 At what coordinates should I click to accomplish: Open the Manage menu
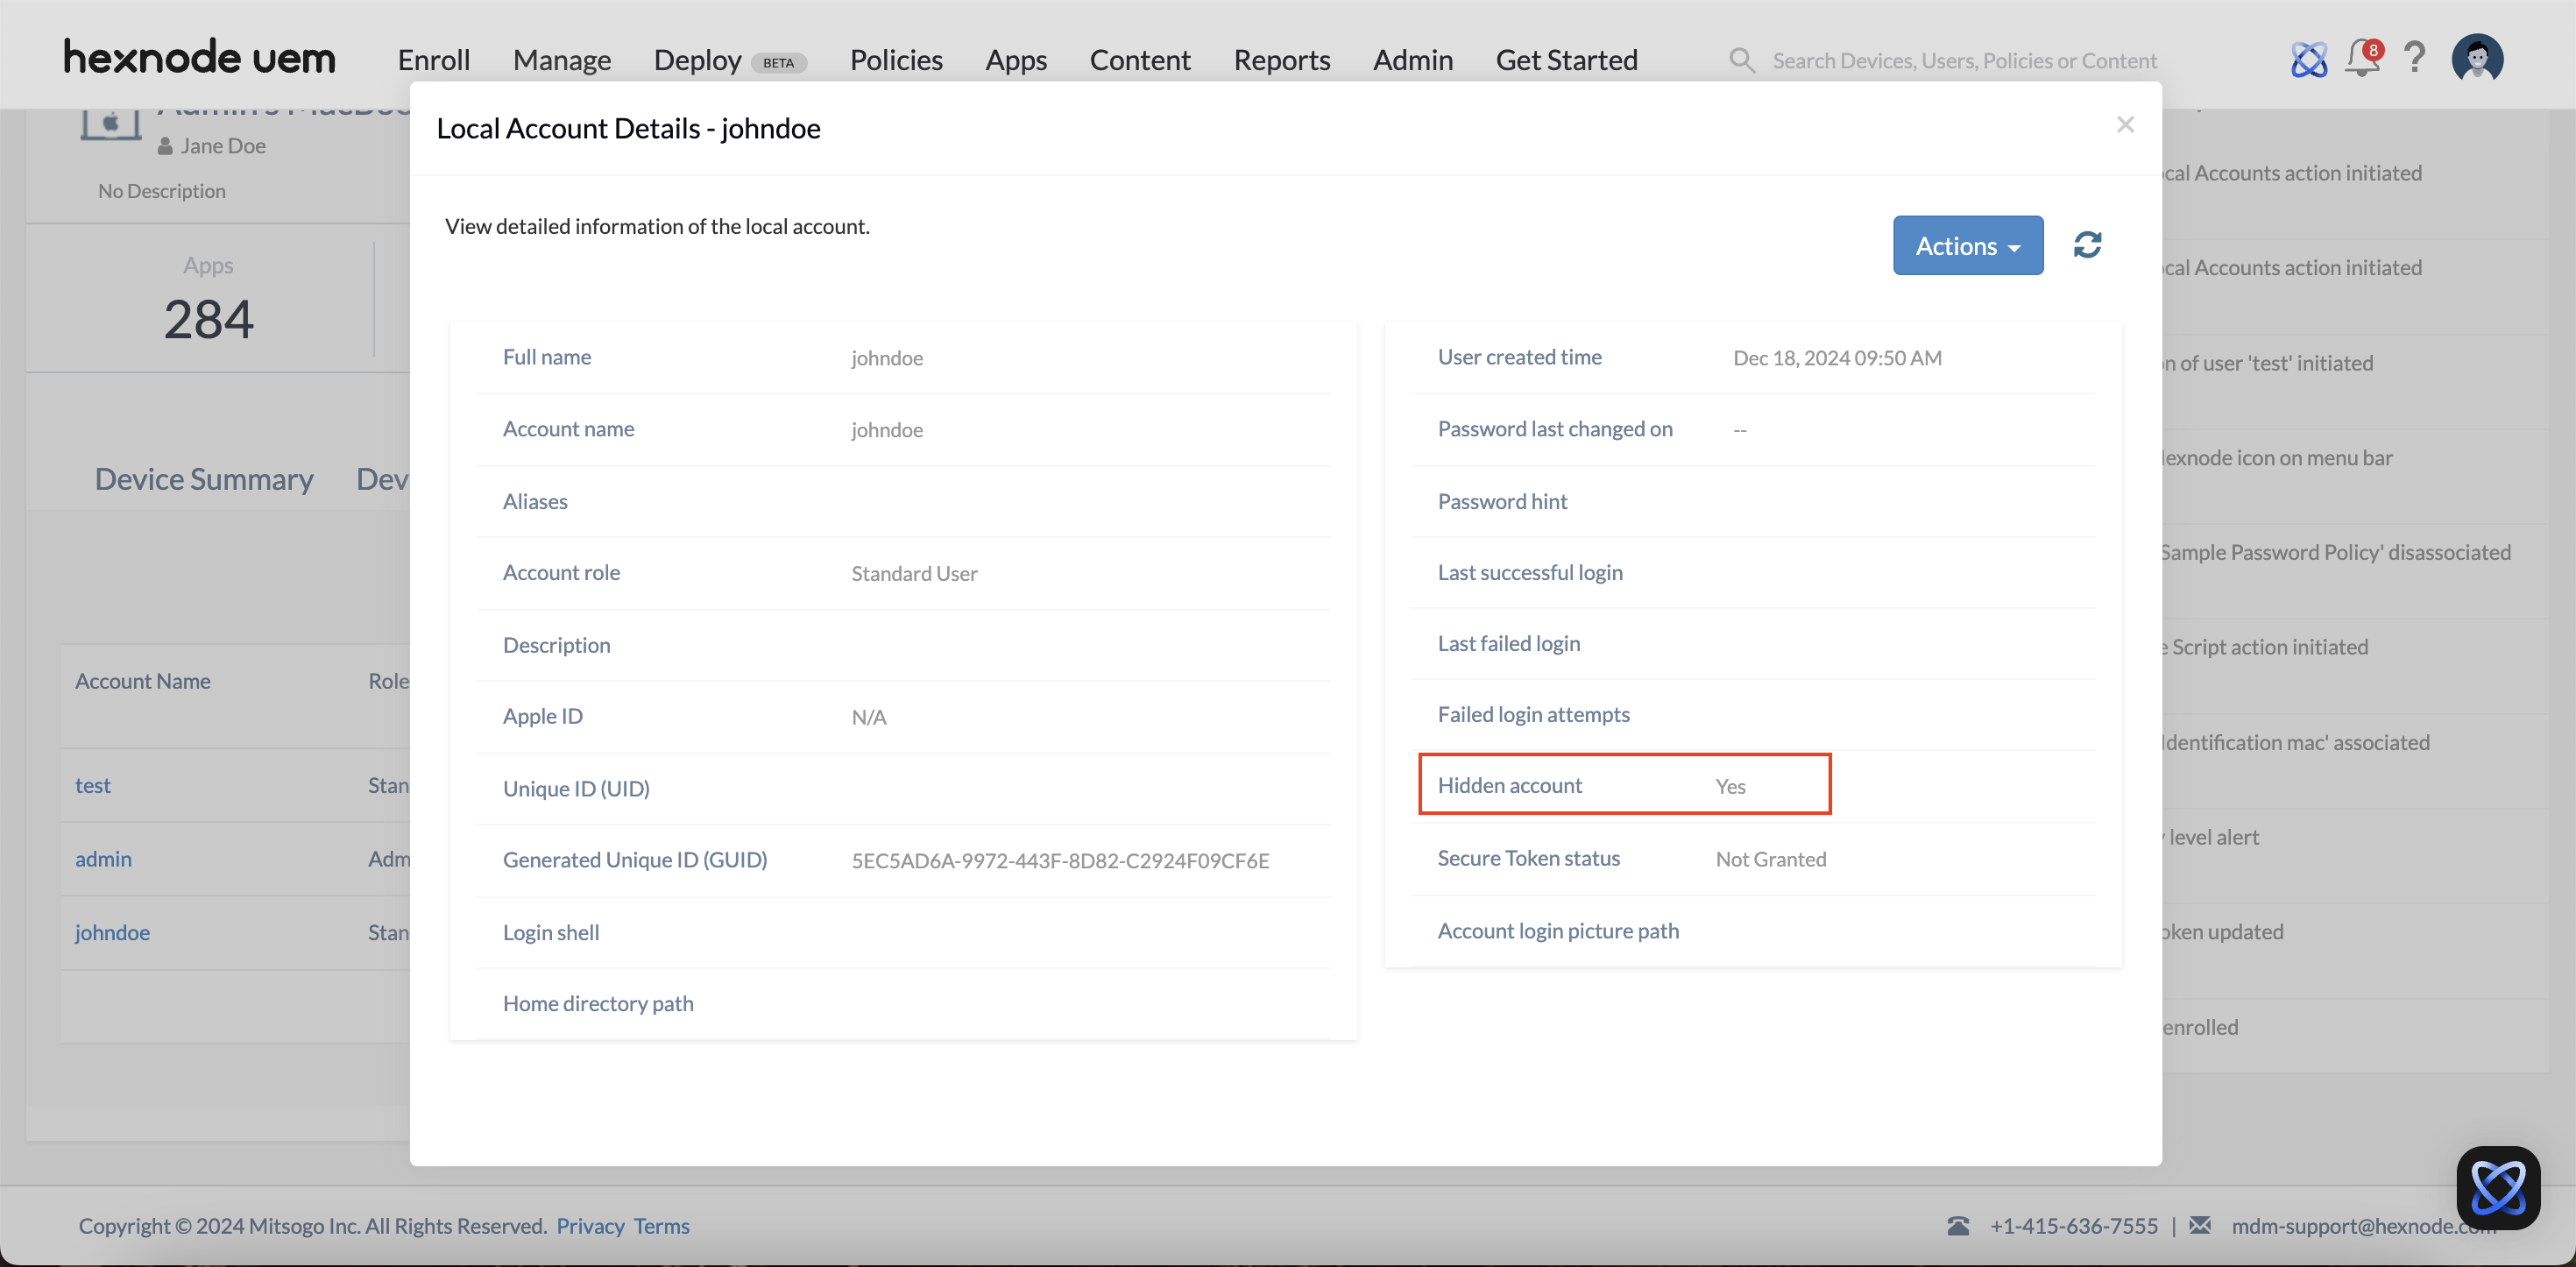562,60
